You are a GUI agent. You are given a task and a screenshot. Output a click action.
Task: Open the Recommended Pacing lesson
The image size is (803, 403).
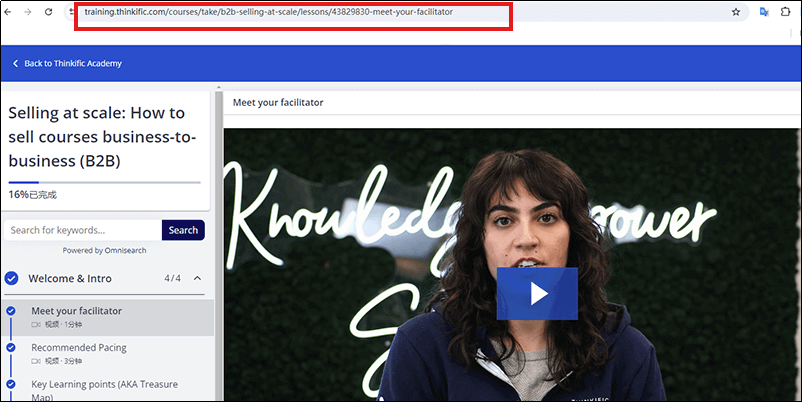click(78, 347)
